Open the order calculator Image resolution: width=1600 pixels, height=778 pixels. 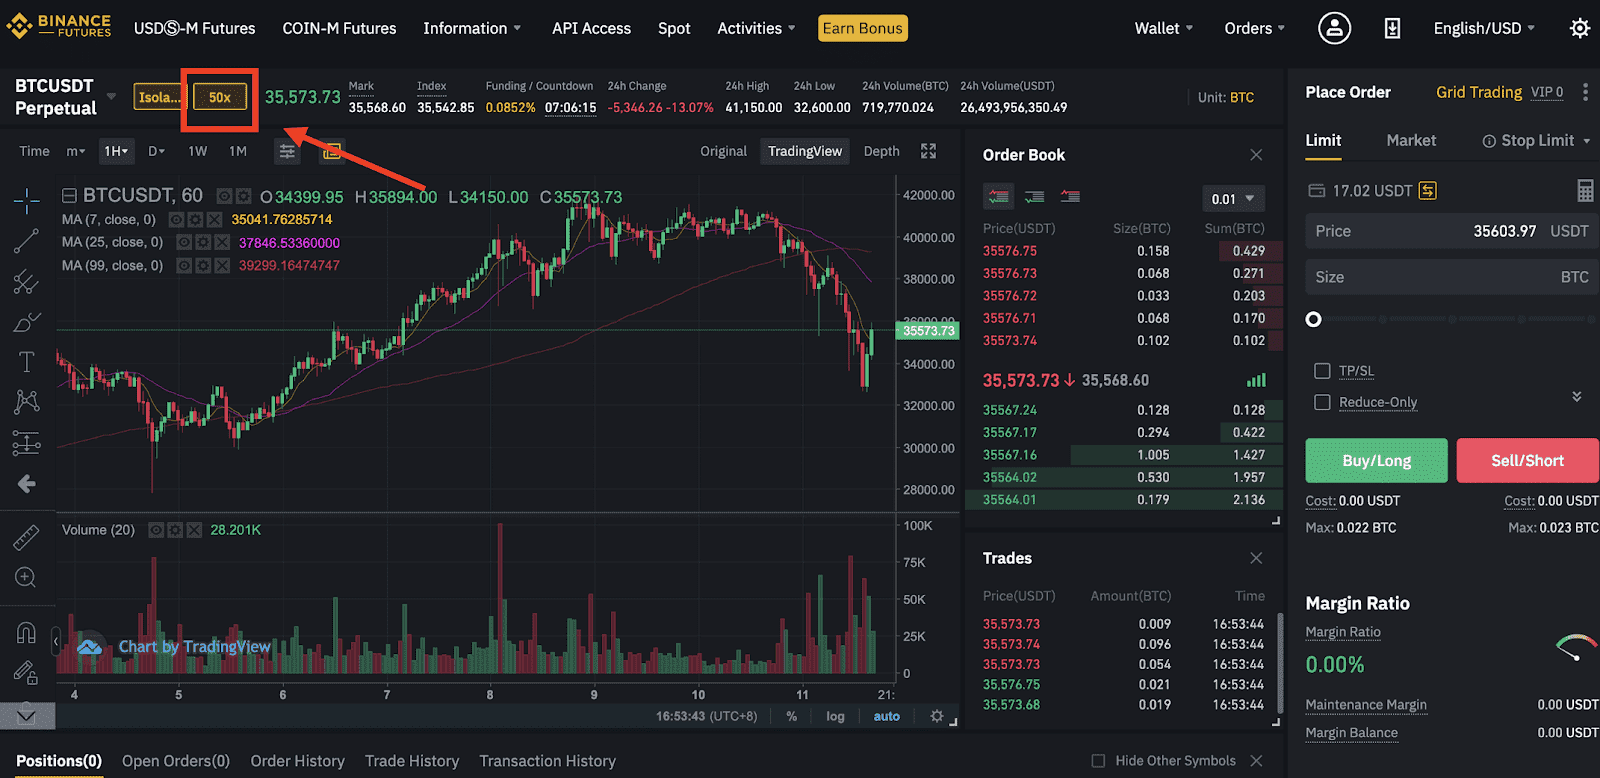pos(1585,190)
